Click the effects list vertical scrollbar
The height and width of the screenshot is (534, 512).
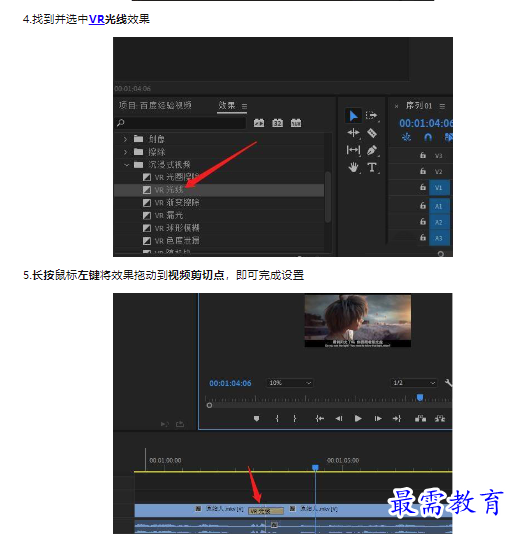tap(328, 197)
